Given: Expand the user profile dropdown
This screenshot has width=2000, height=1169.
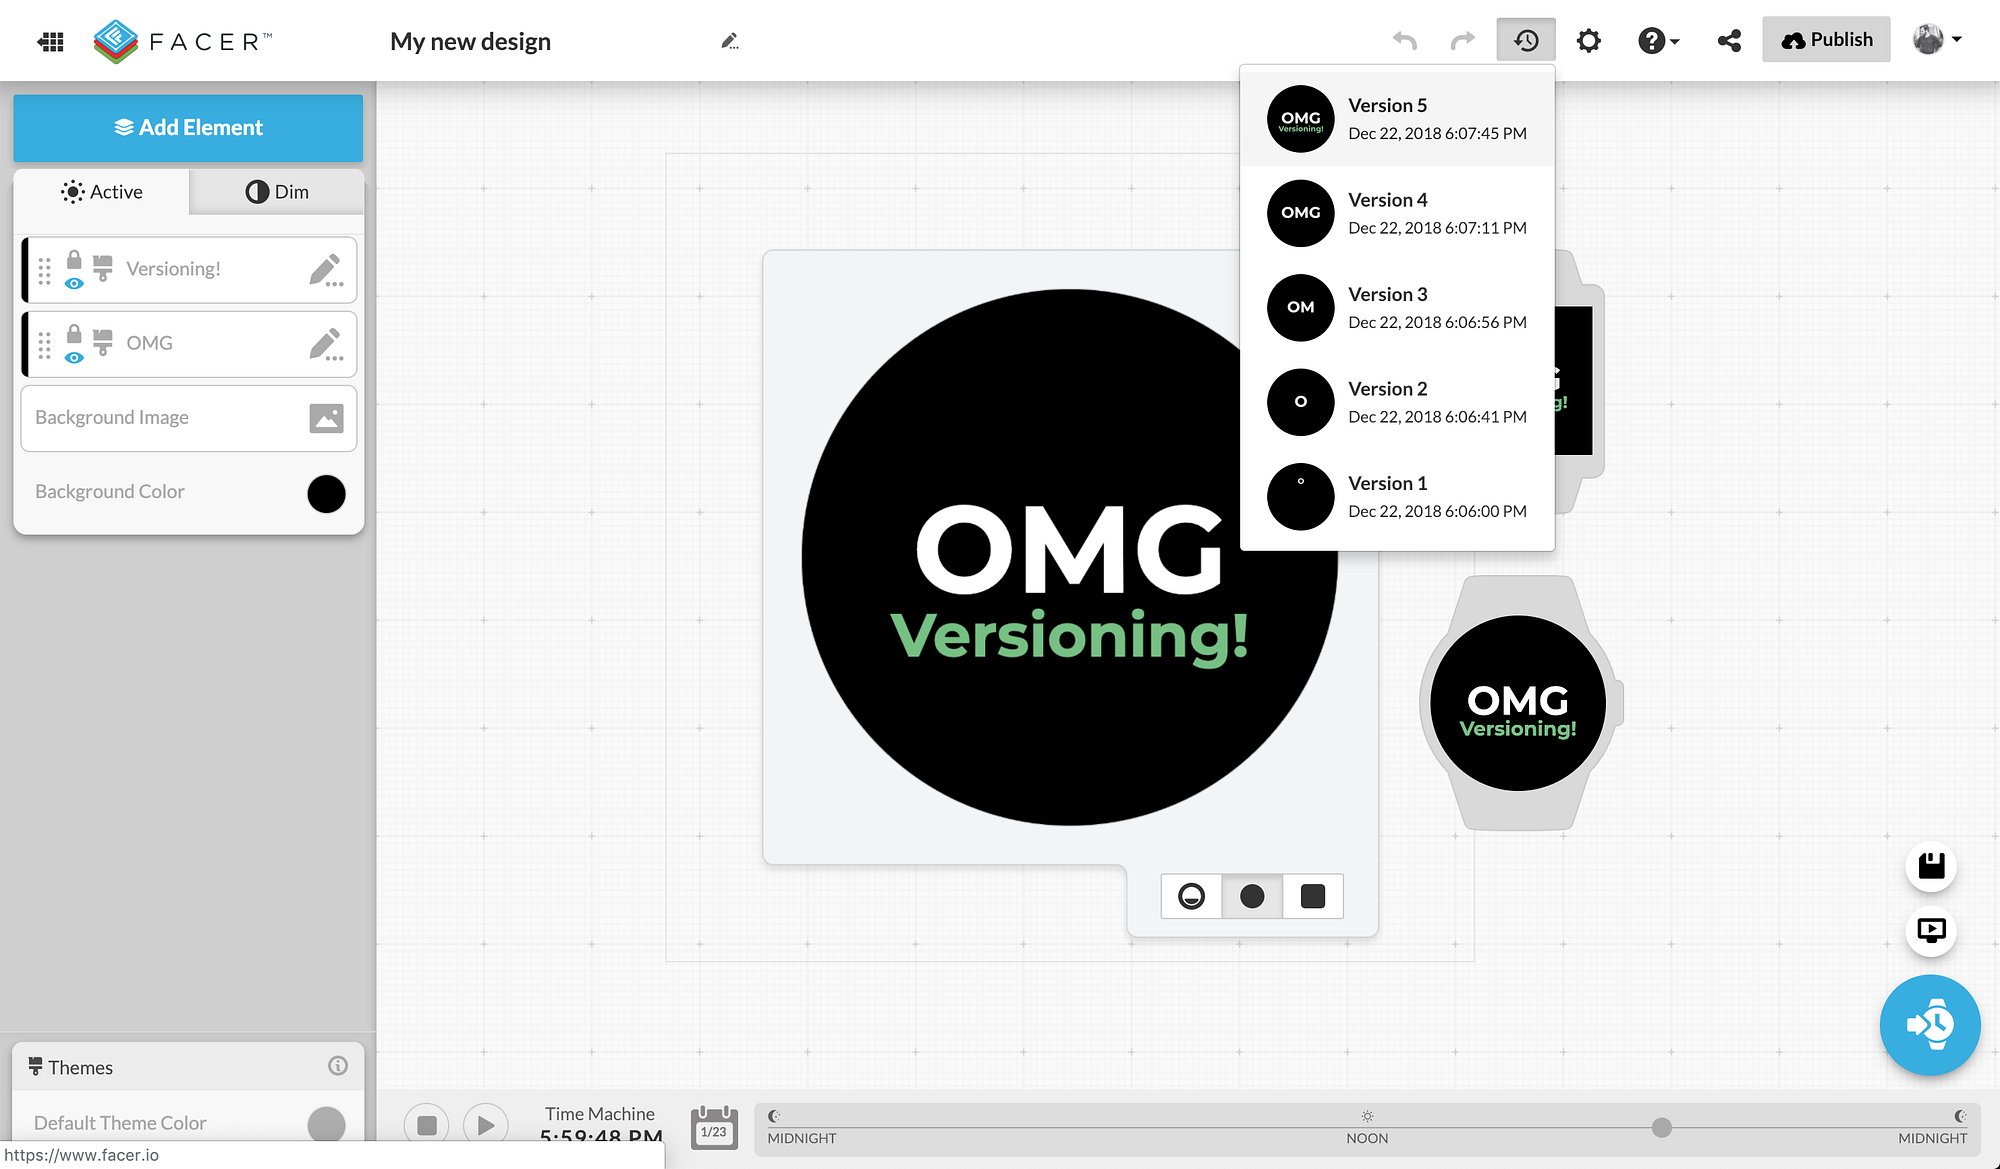Looking at the screenshot, I should point(1938,40).
